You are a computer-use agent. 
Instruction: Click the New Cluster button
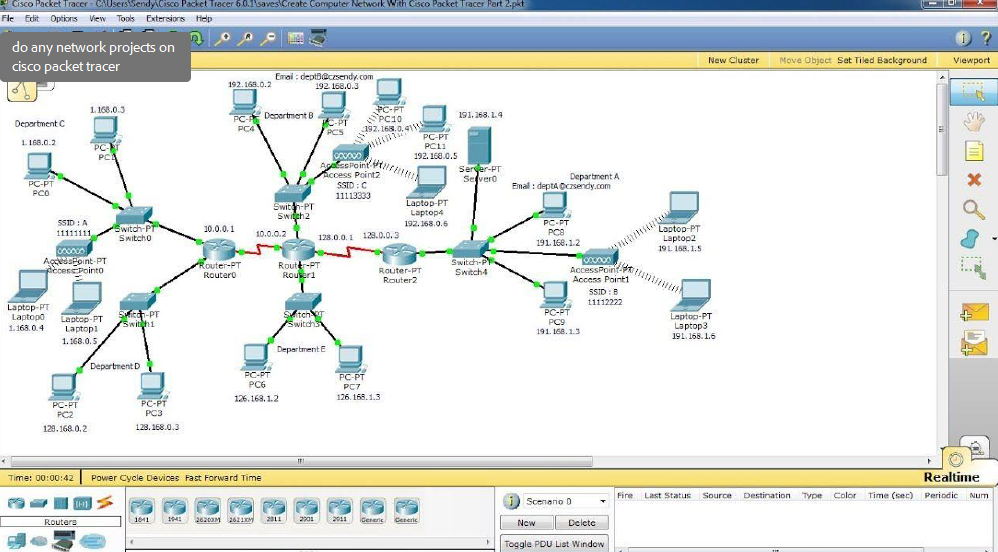[733, 60]
